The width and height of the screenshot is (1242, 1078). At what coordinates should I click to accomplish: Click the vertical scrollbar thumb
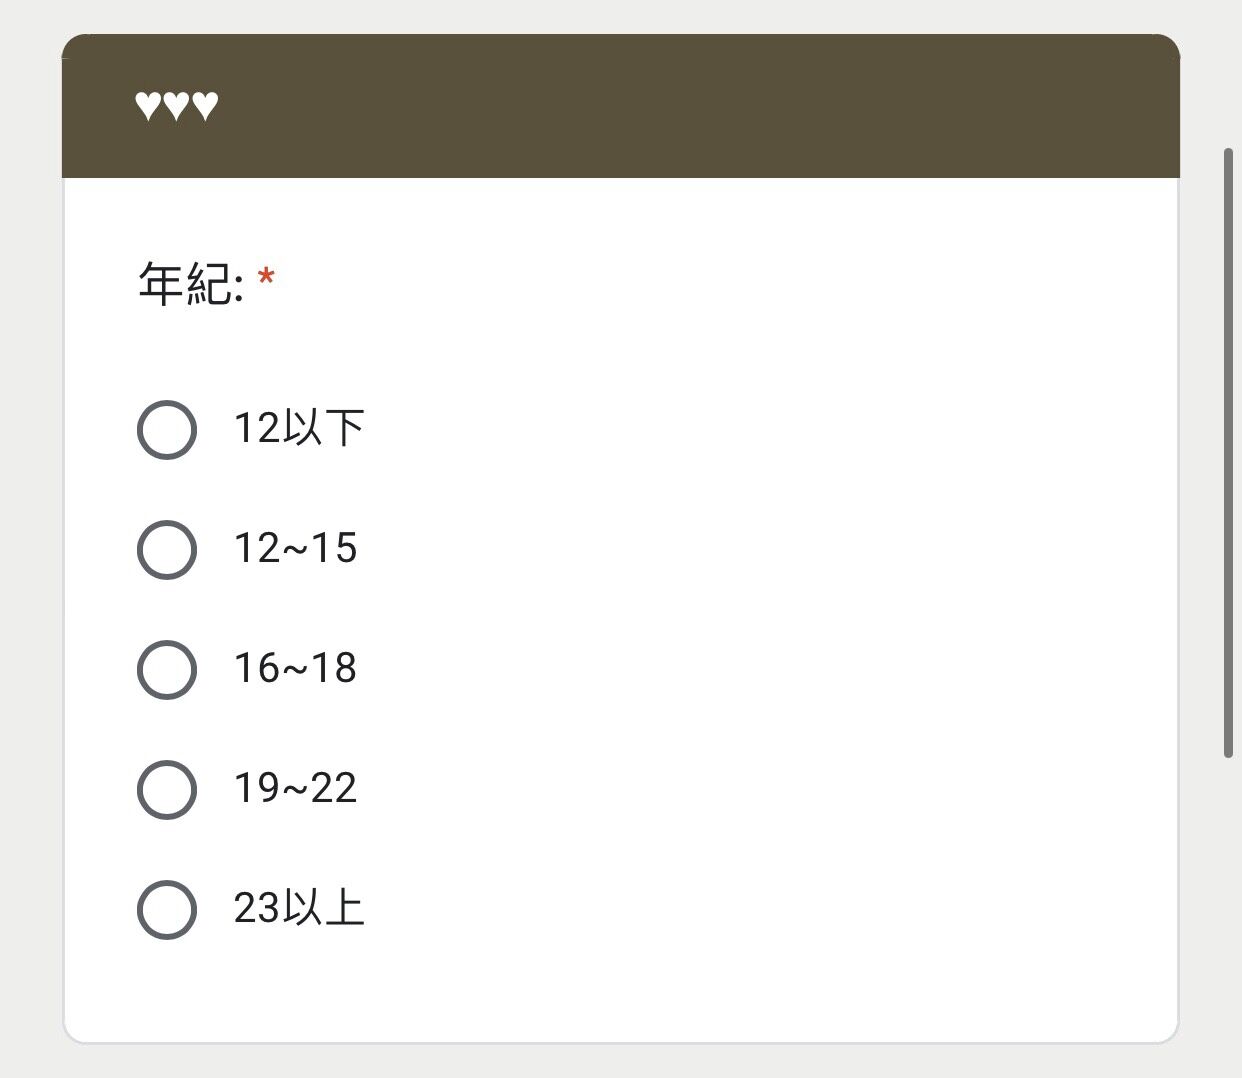tap(1228, 453)
